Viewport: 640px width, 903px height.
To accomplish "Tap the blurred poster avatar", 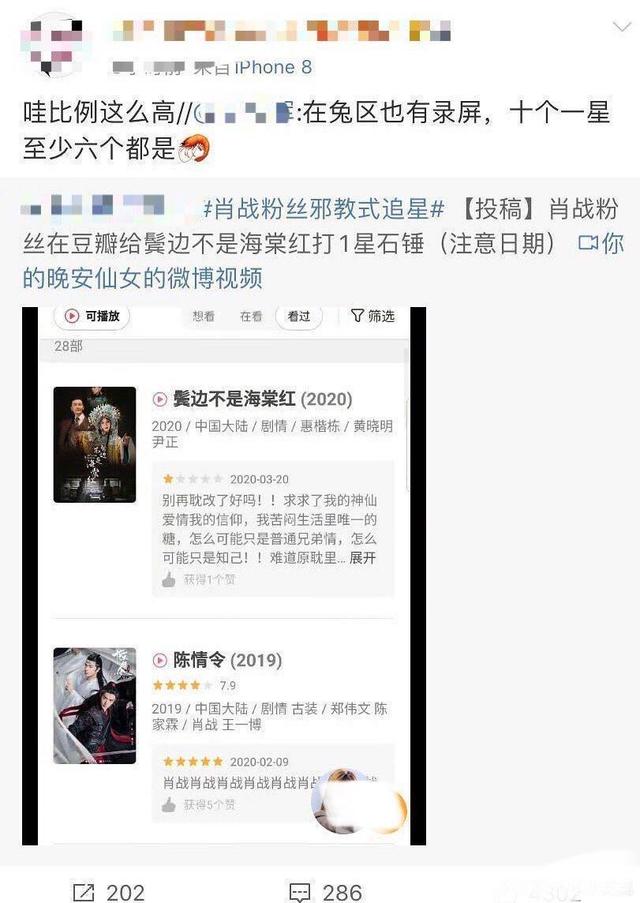I will (51, 46).
